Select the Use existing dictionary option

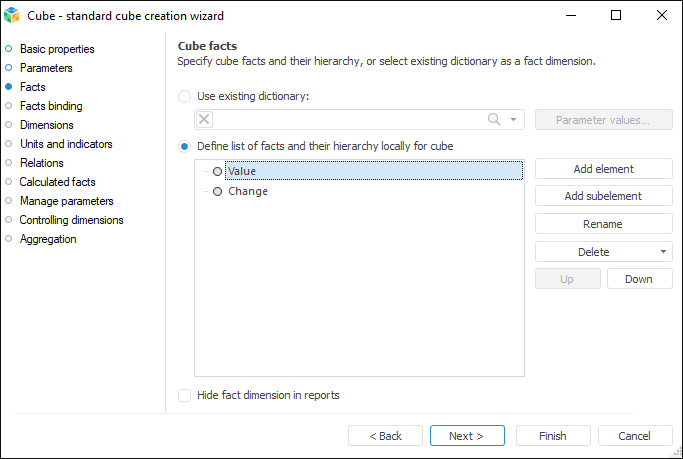coord(184,97)
